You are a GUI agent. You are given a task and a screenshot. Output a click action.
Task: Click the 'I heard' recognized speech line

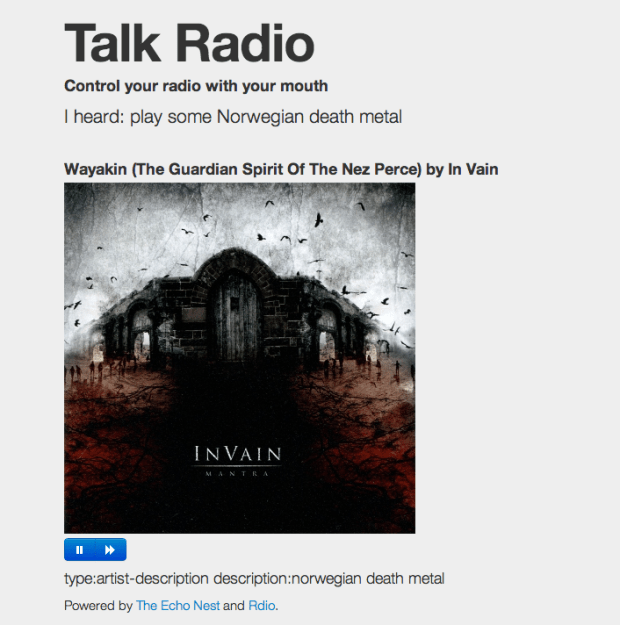click(x=233, y=117)
